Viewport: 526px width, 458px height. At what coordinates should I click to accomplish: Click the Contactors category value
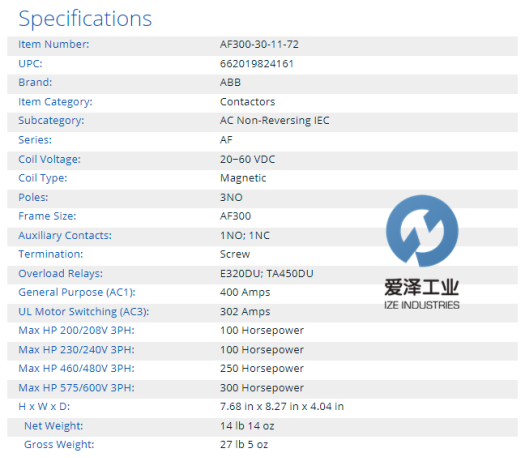pyautogui.click(x=247, y=102)
